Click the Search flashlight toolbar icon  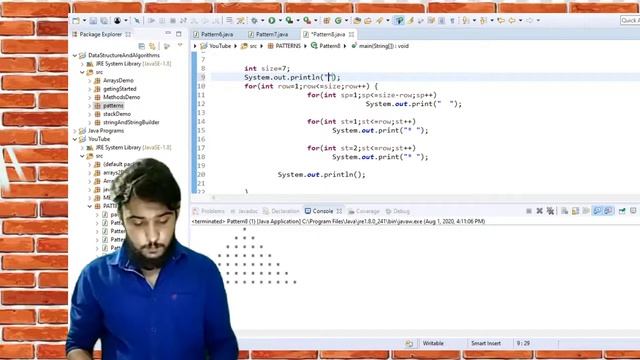(380, 20)
